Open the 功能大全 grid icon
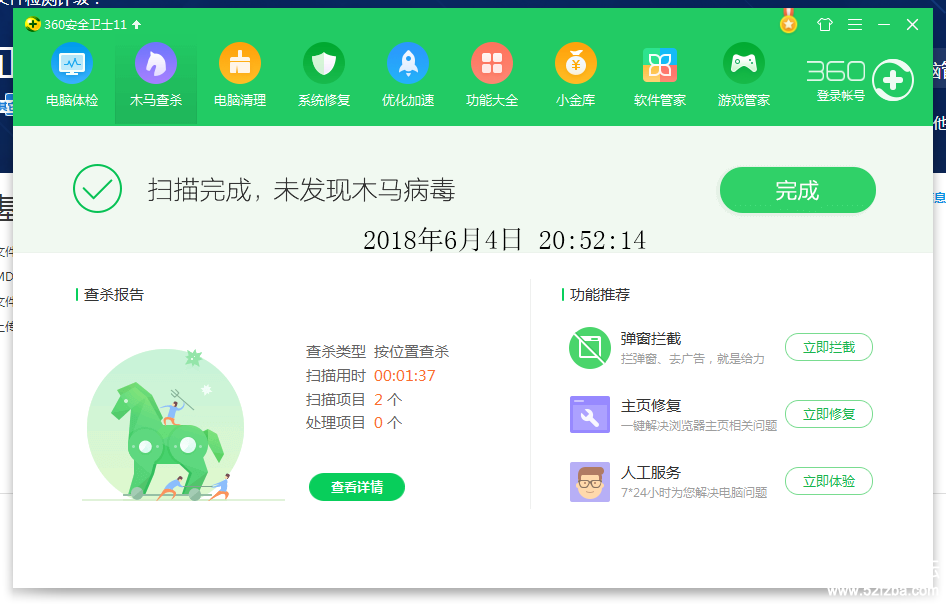This screenshot has width=946, height=604. coord(492,63)
